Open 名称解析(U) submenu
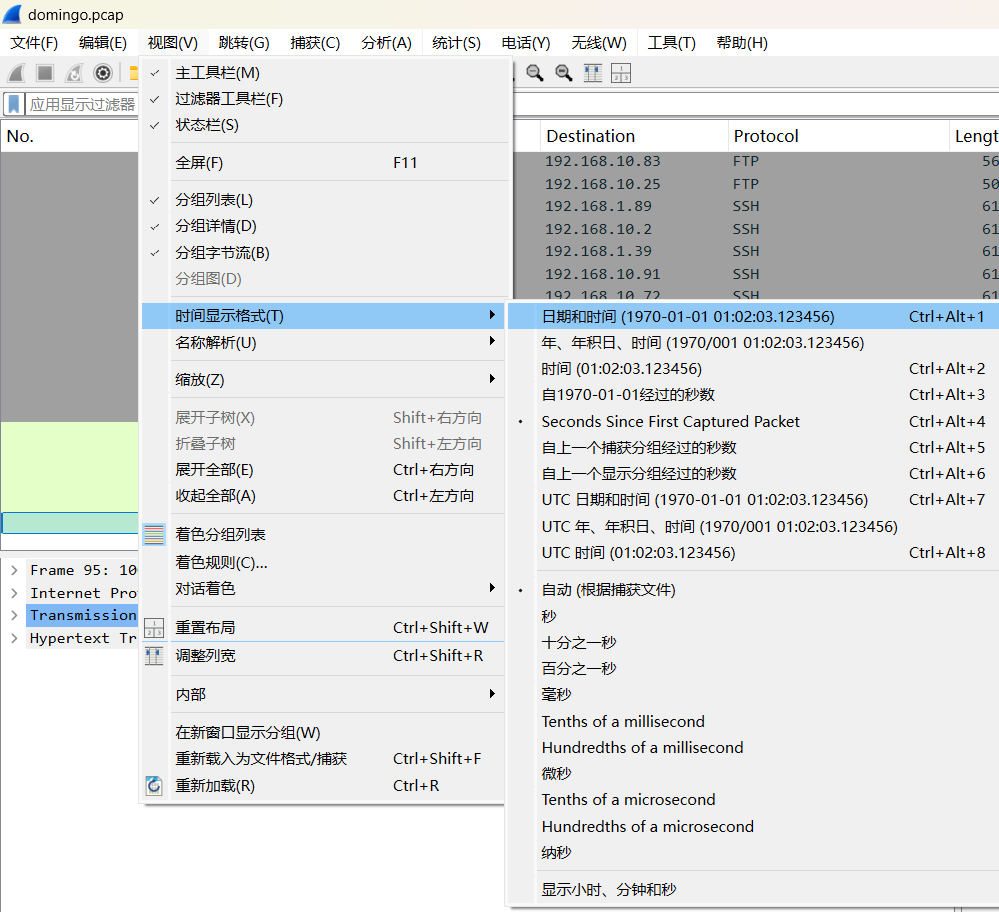The height and width of the screenshot is (912, 999). pyautogui.click(x=324, y=343)
